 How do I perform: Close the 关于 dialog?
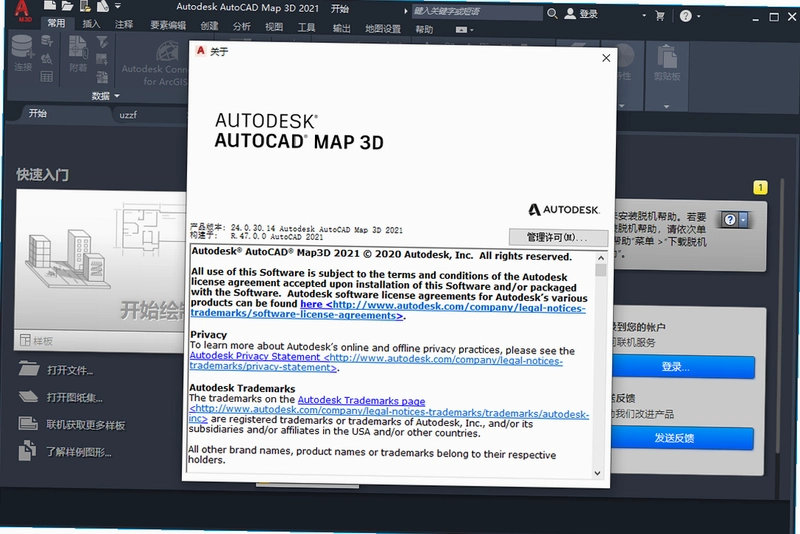coord(606,58)
